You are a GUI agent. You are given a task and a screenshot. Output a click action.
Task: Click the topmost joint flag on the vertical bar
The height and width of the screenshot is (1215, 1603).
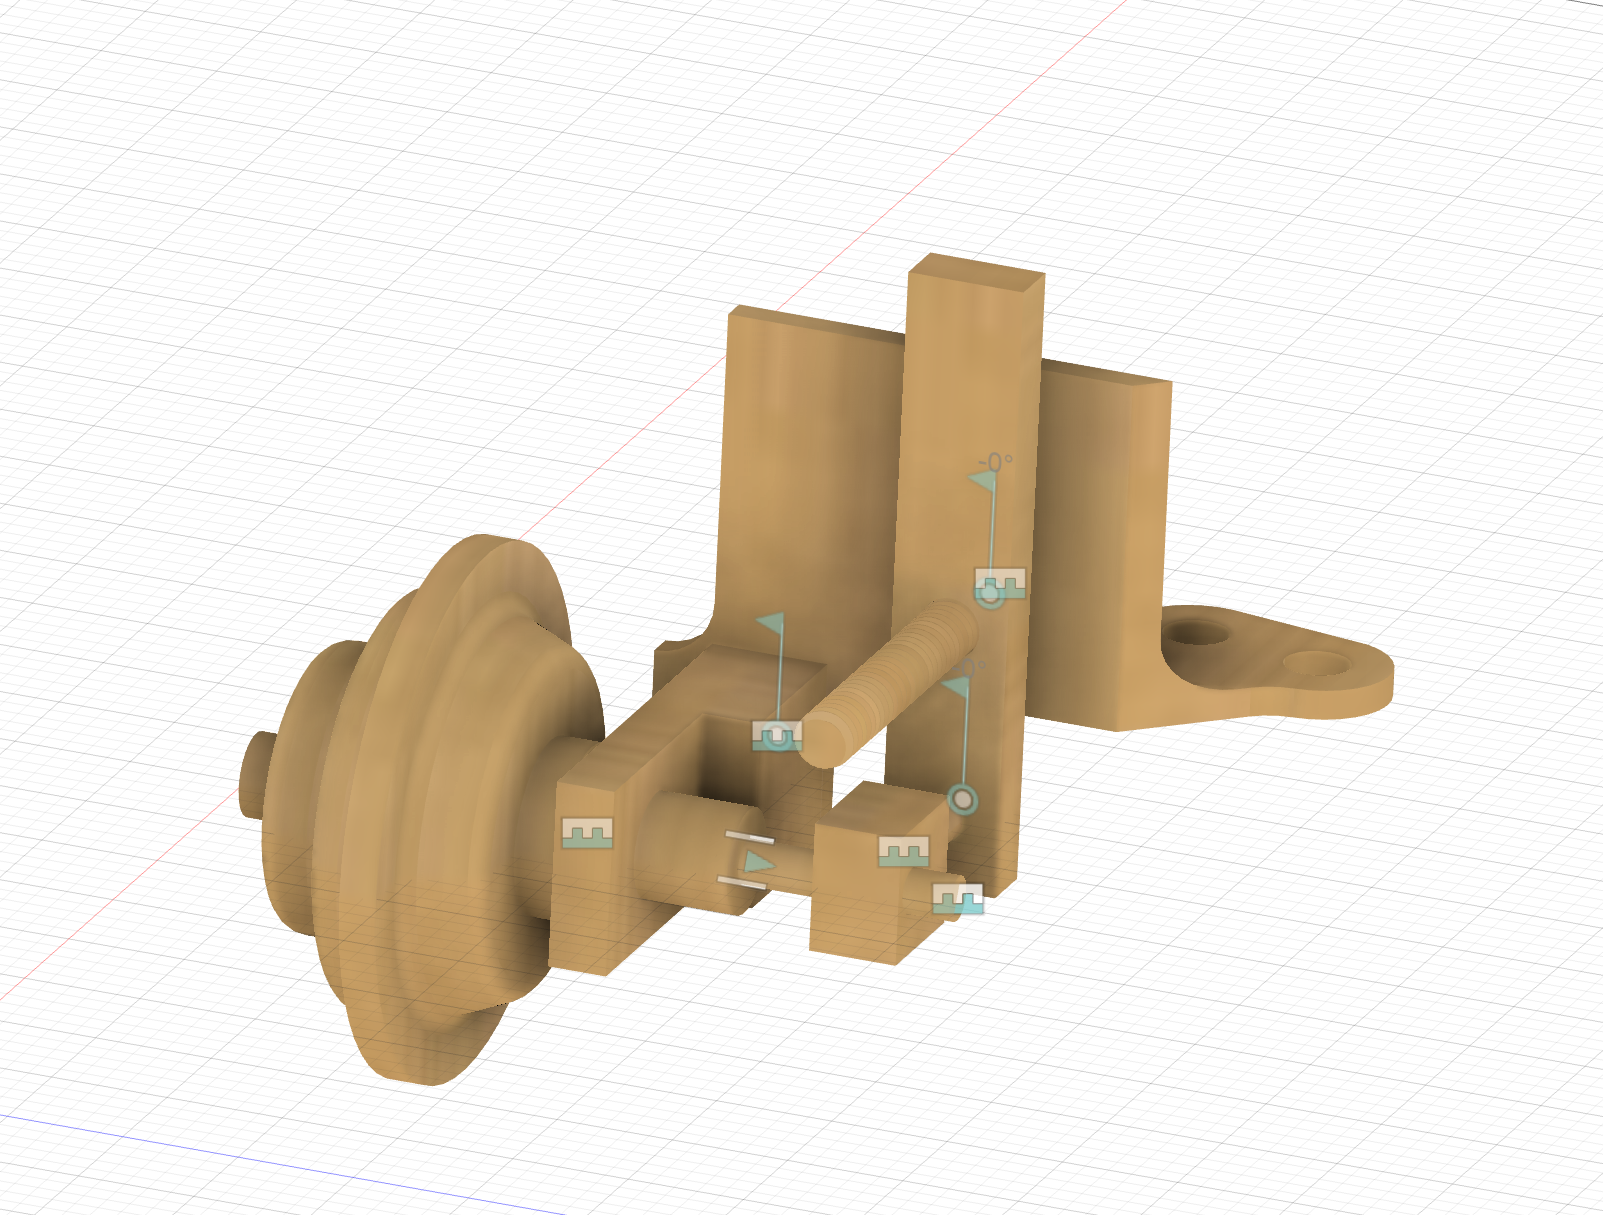(984, 482)
